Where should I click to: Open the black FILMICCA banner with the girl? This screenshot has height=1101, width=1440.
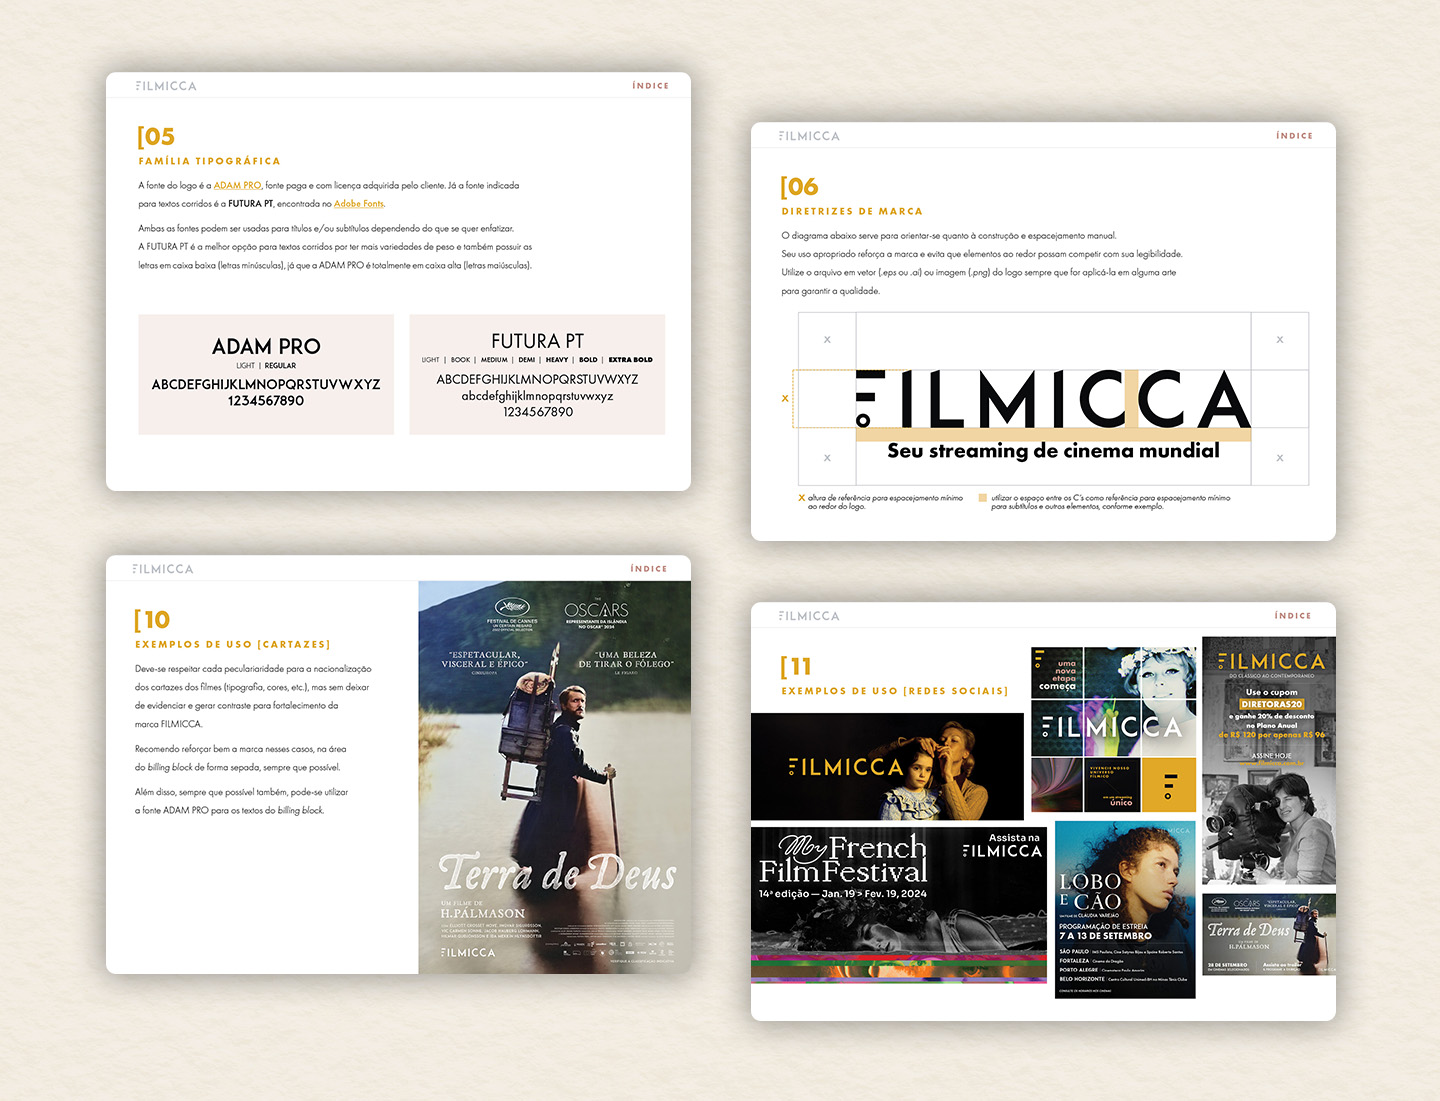pyautogui.click(x=887, y=767)
